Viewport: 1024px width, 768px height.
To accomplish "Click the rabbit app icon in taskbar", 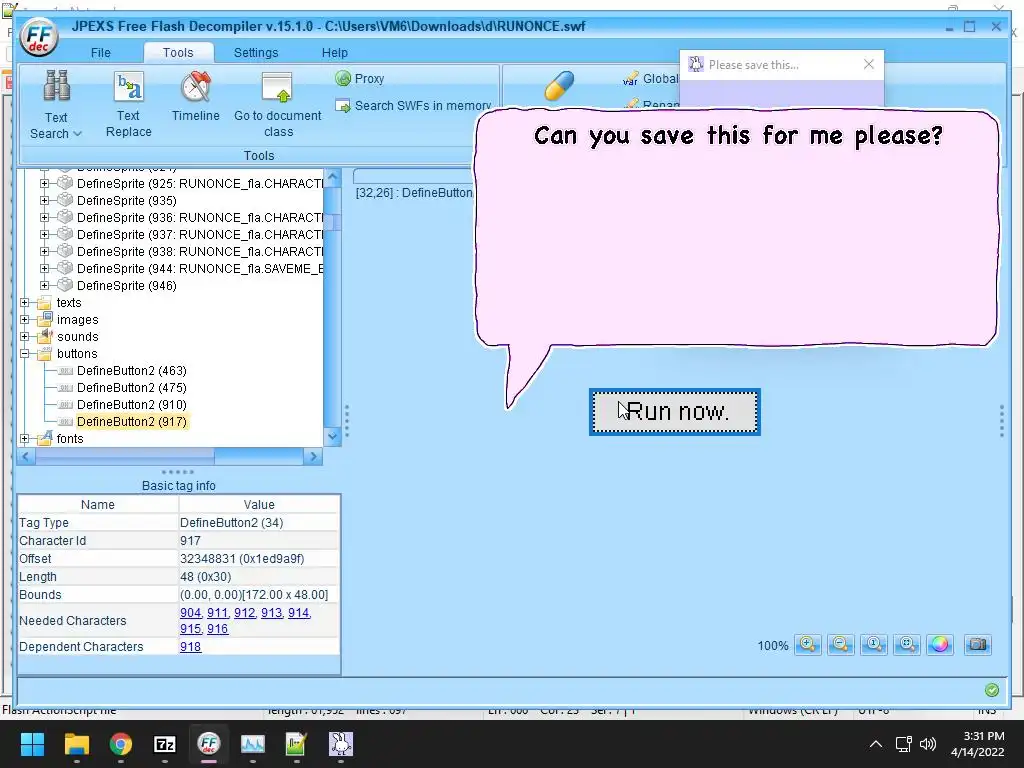I will pyautogui.click(x=340, y=743).
